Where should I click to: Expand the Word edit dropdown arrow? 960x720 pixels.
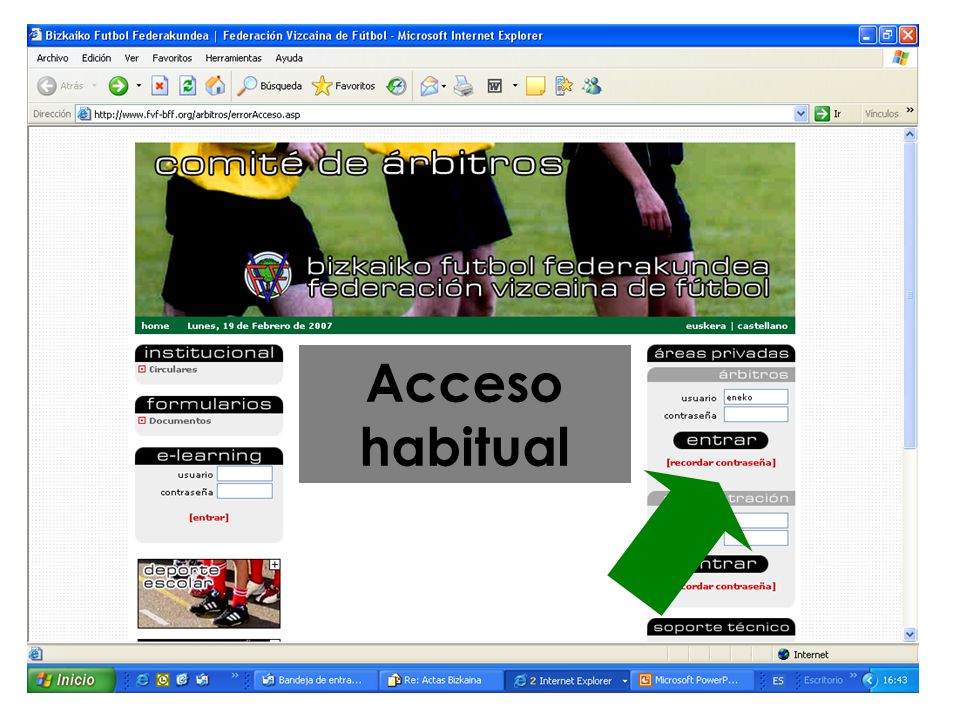point(515,86)
